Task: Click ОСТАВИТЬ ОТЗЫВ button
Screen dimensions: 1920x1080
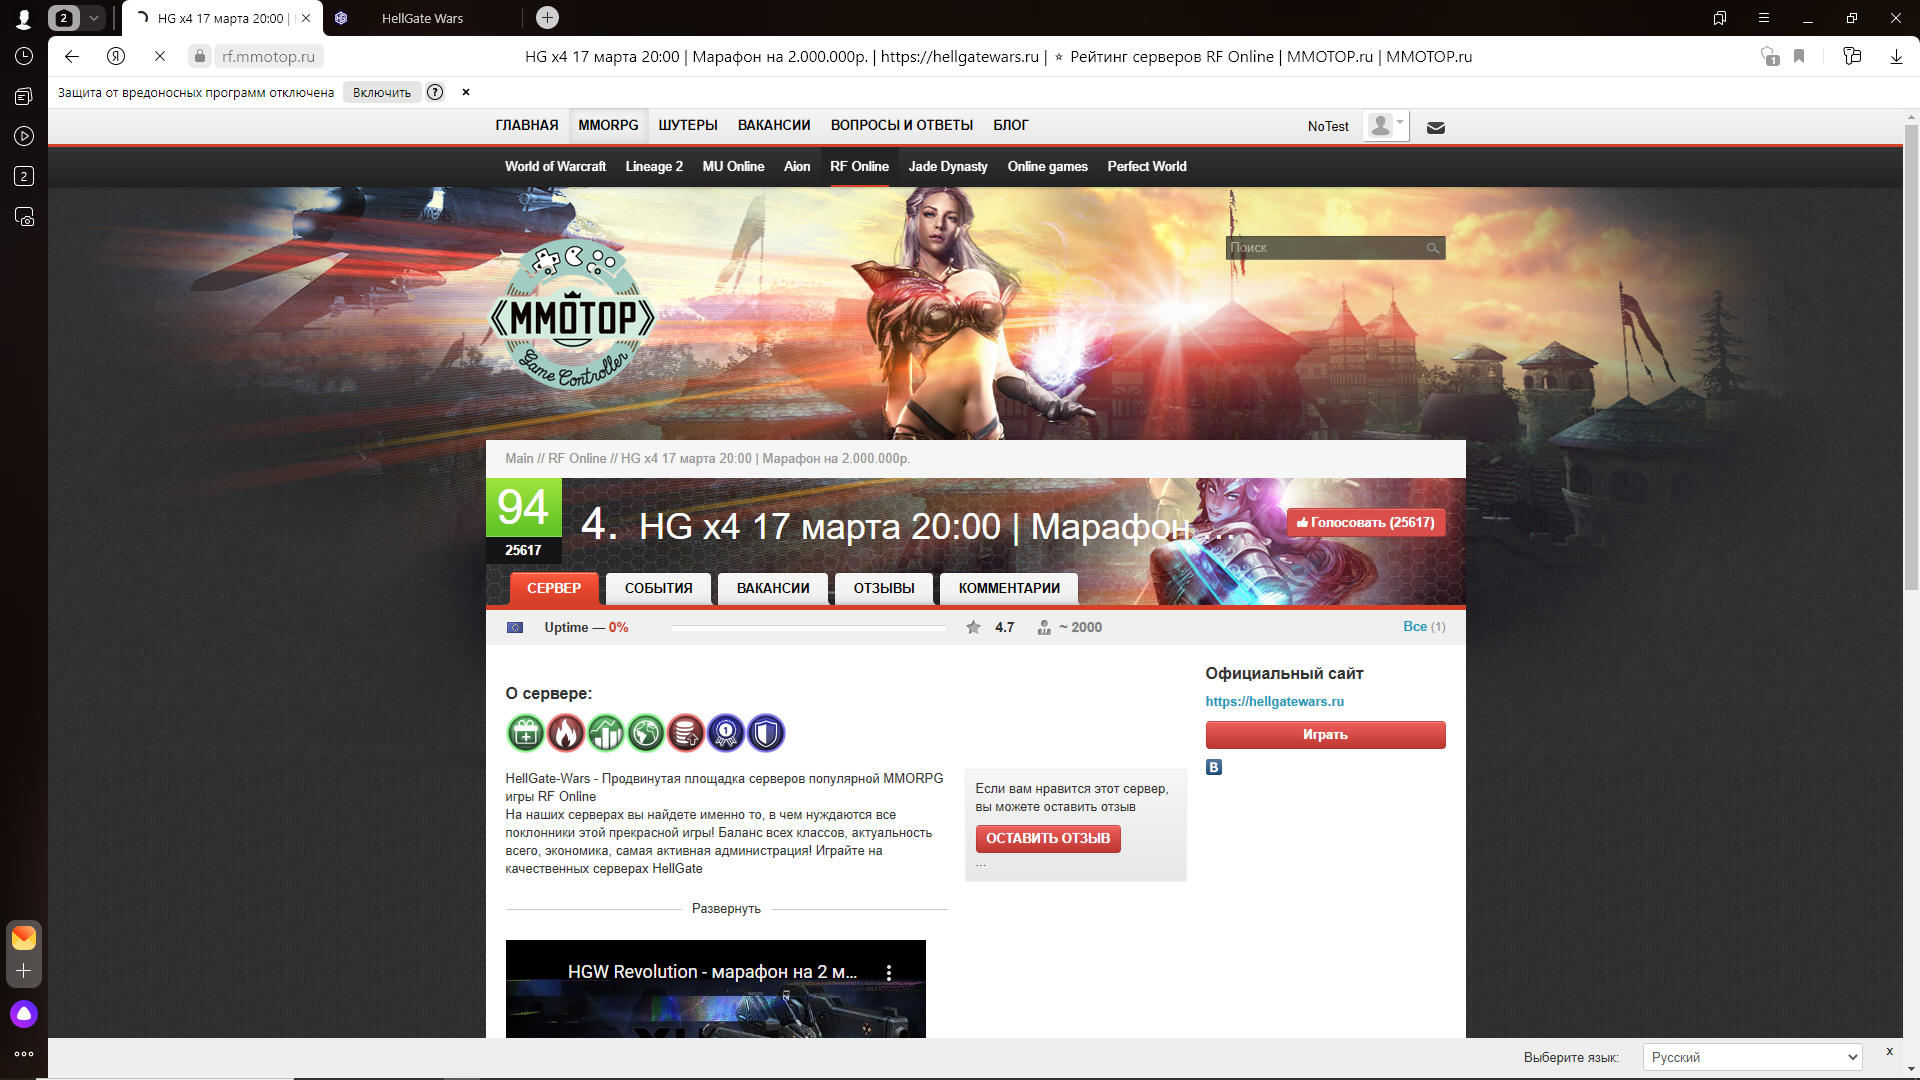Action: pos(1048,838)
